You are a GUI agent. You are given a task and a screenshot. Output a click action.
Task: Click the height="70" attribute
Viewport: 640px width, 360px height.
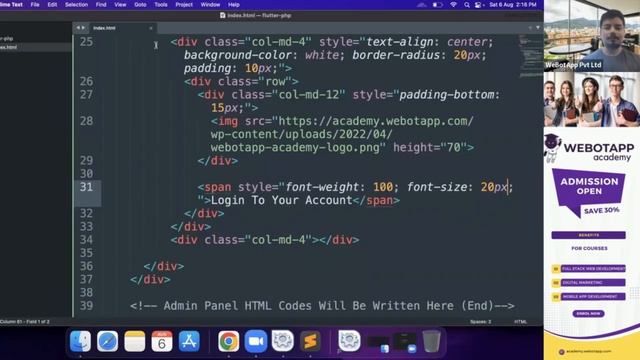pos(430,147)
